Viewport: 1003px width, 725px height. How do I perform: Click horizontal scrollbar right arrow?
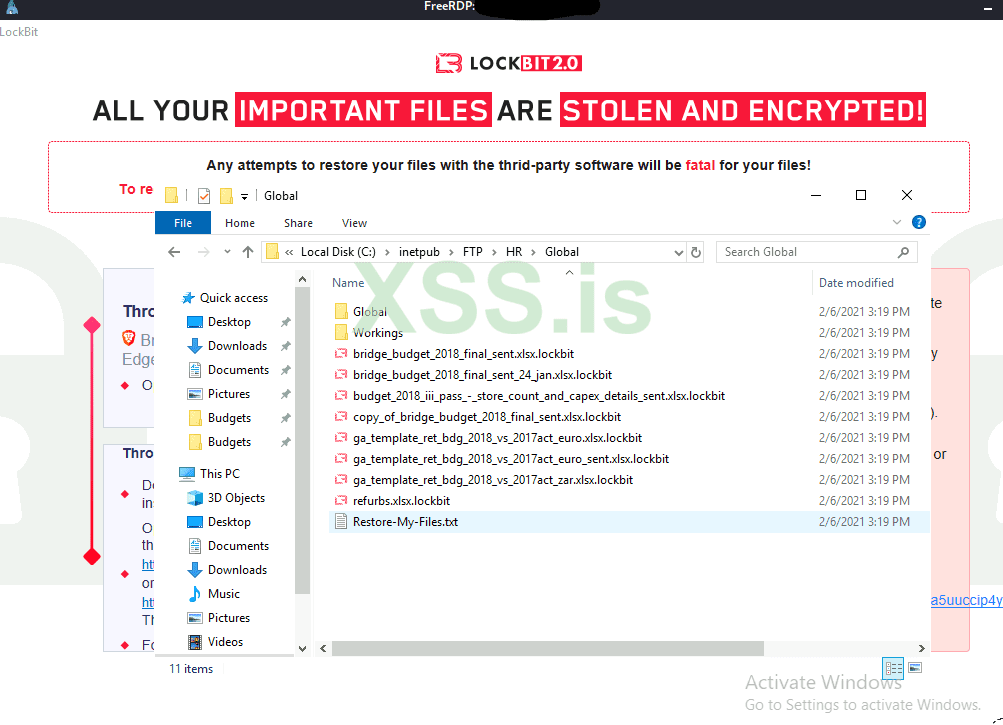(x=921, y=649)
